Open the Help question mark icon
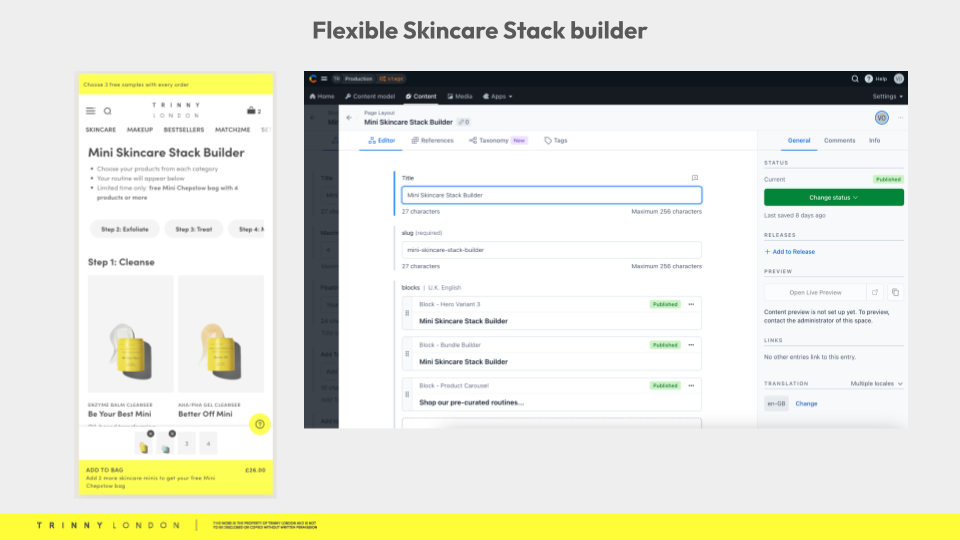 pos(868,78)
